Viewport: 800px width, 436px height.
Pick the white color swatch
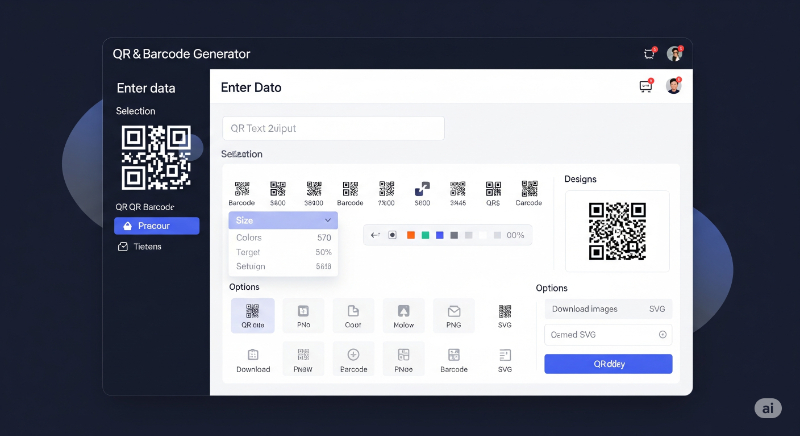pyautogui.click(x=483, y=235)
